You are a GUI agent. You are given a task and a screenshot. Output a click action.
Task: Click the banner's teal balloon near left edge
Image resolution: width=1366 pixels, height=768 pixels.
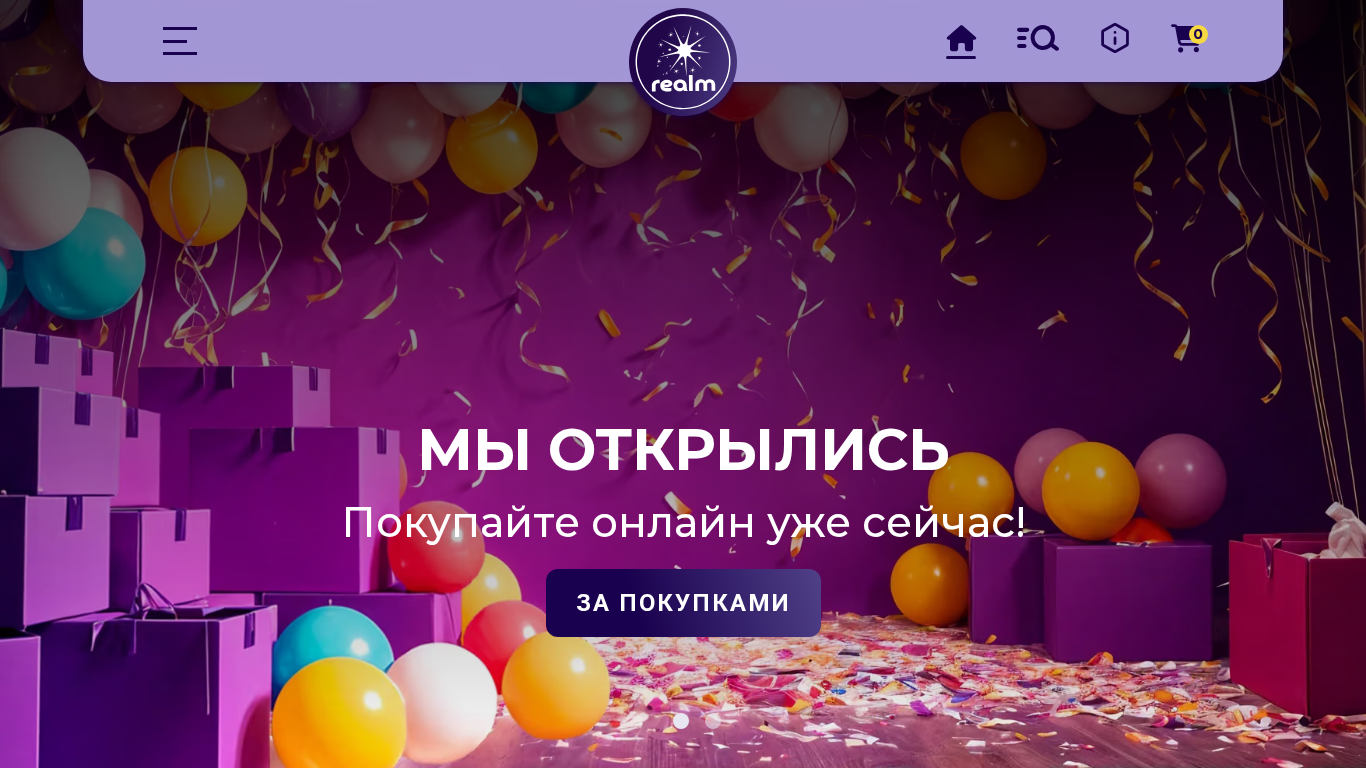[x=84, y=264]
